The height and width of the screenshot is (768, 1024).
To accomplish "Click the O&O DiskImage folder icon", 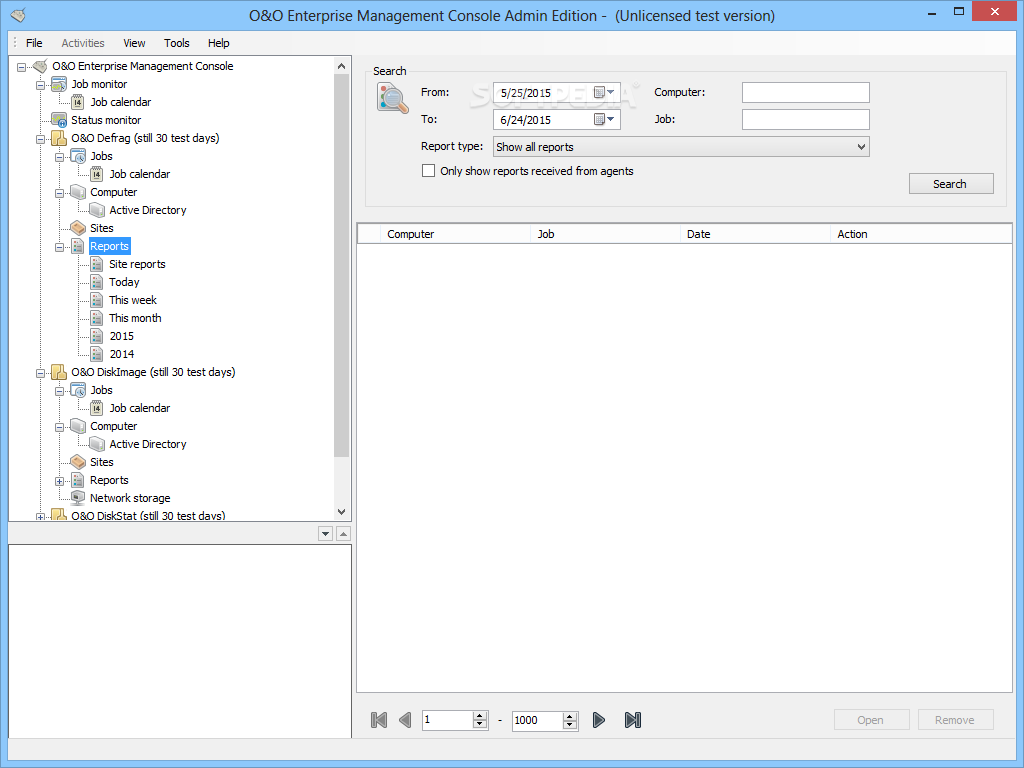I will point(59,372).
